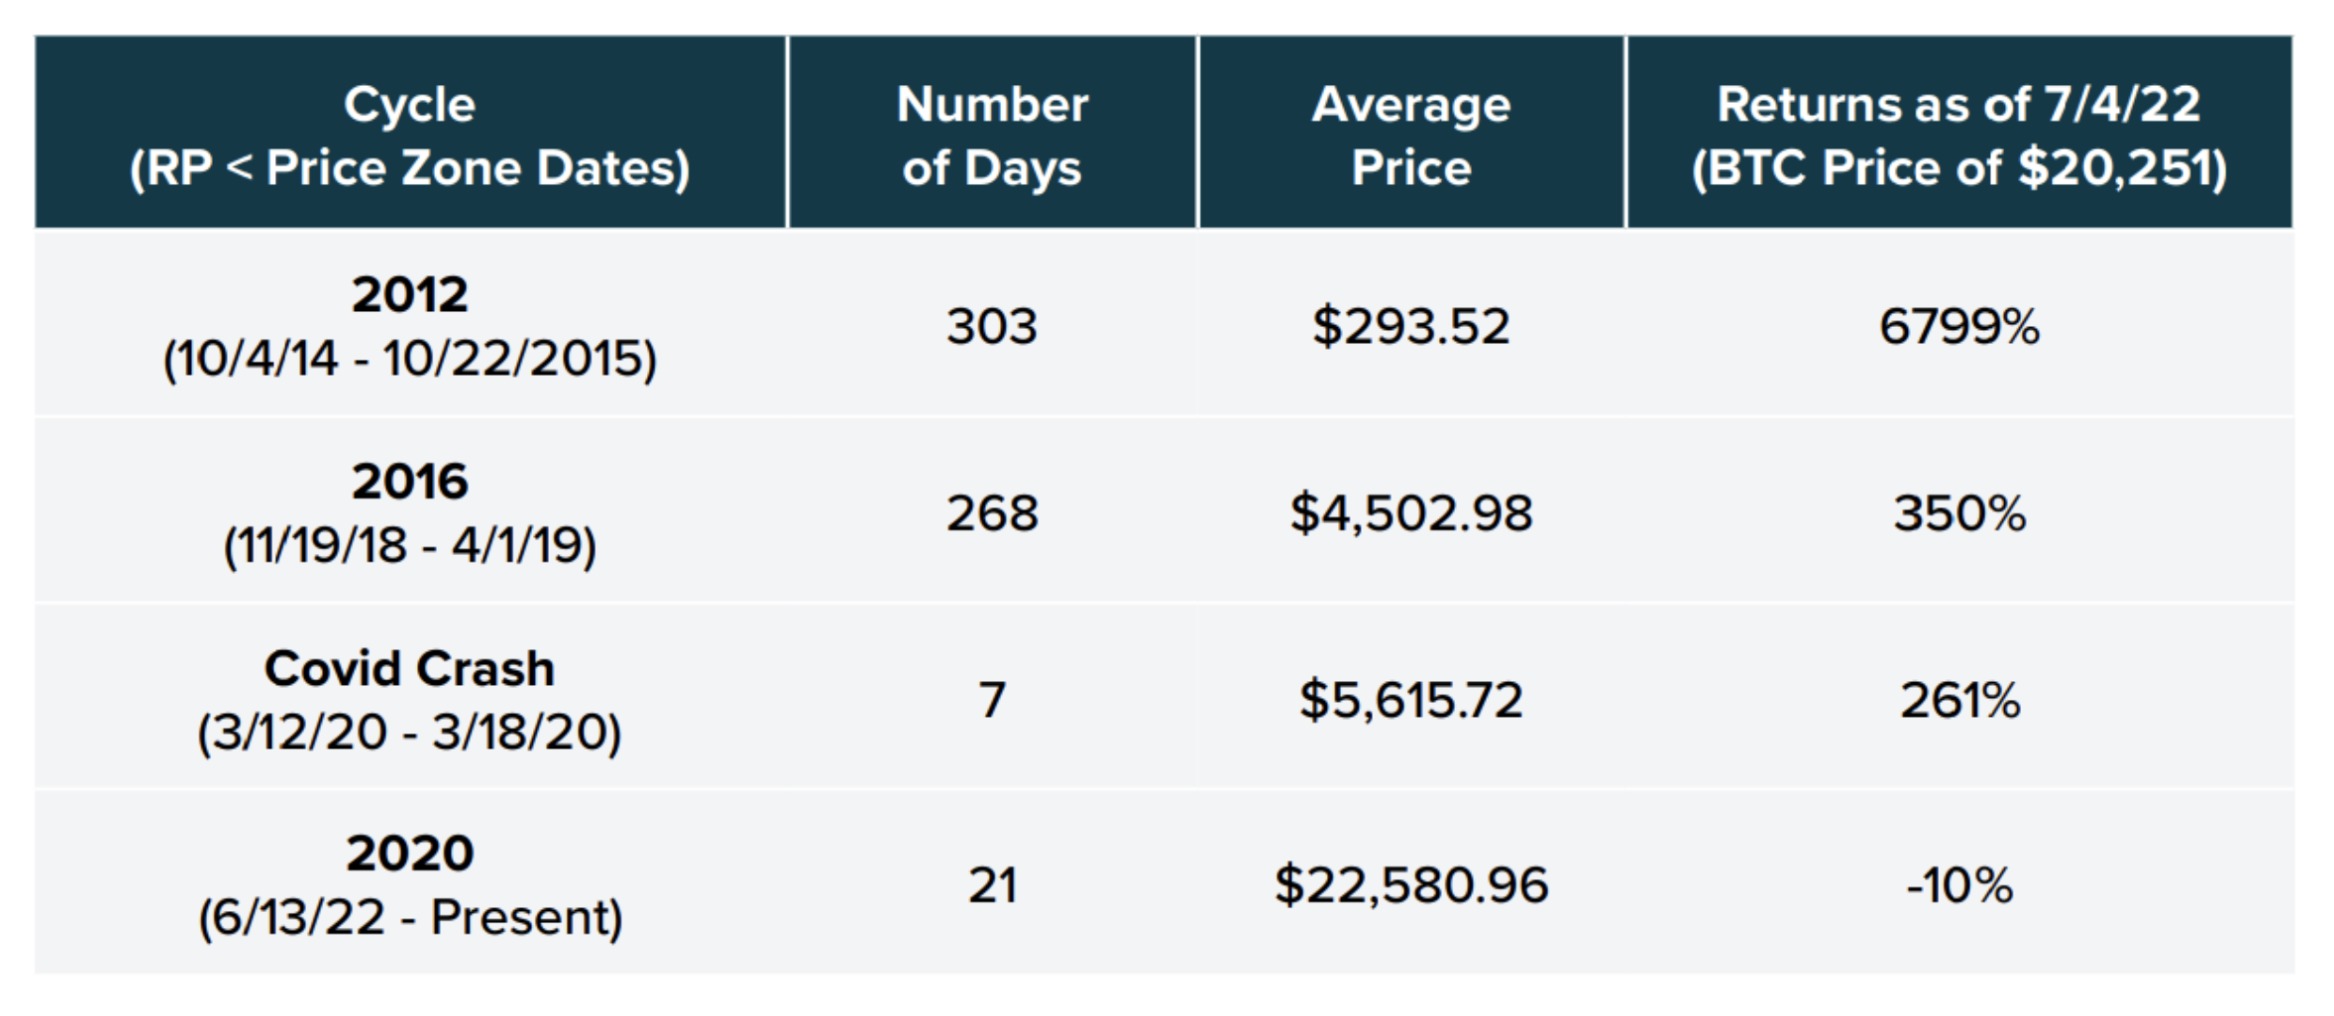Click the 2012 cycle row label
2334x1016 pixels.
[410, 325]
